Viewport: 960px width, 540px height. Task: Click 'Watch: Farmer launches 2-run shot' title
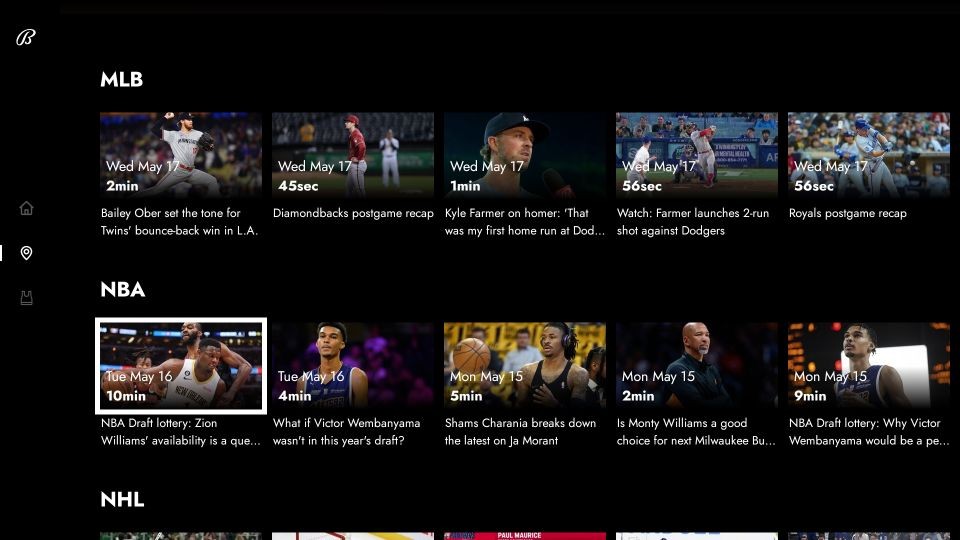[x=692, y=222]
